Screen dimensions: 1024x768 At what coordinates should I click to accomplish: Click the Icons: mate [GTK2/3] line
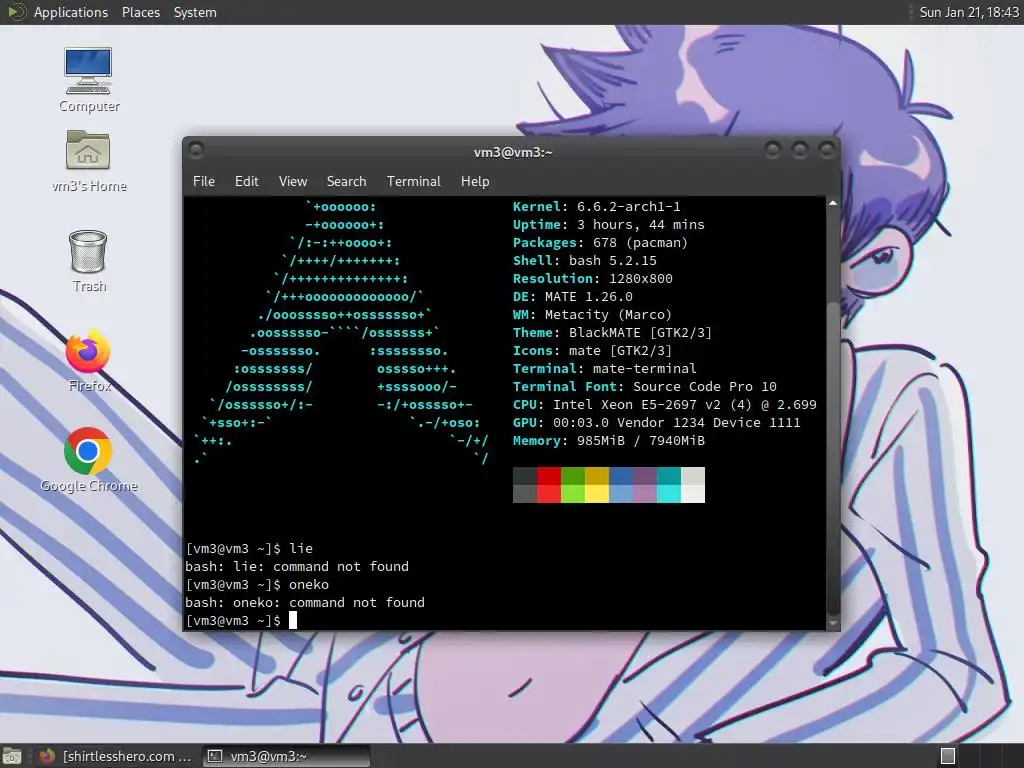tap(592, 351)
